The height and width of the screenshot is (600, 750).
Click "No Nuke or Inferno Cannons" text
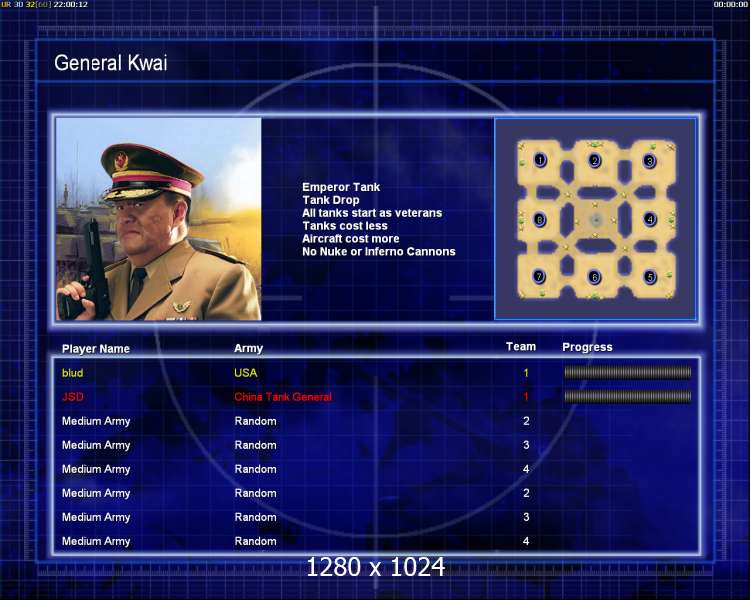[379, 252]
